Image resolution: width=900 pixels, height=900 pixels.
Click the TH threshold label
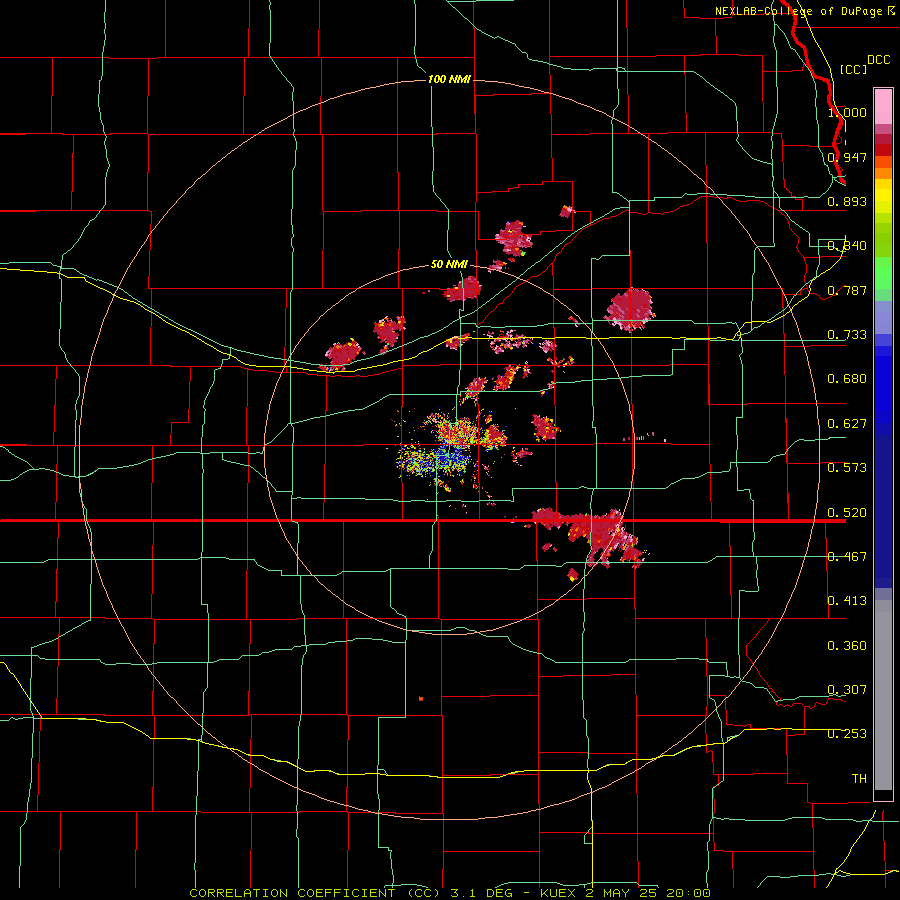[859, 779]
